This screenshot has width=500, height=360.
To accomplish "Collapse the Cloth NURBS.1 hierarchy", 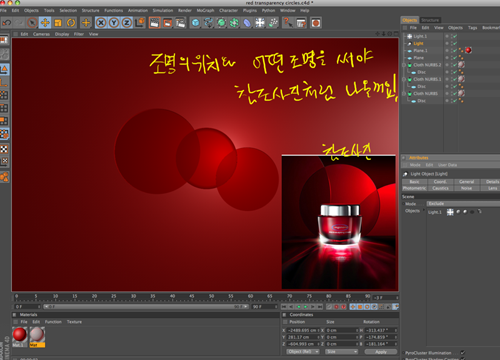I will click(404, 79).
